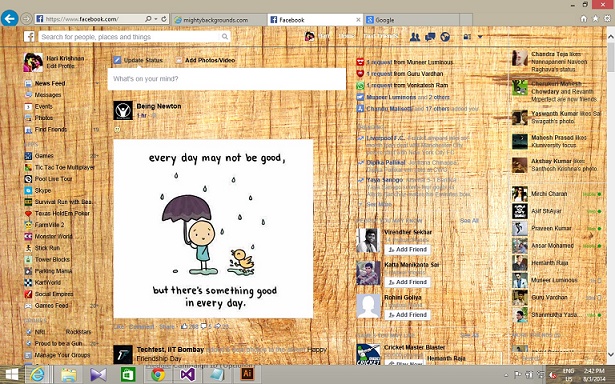The height and width of the screenshot is (384, 615).
Task: Open the messages chat bubbles header icon
Action: coord(430,37)
